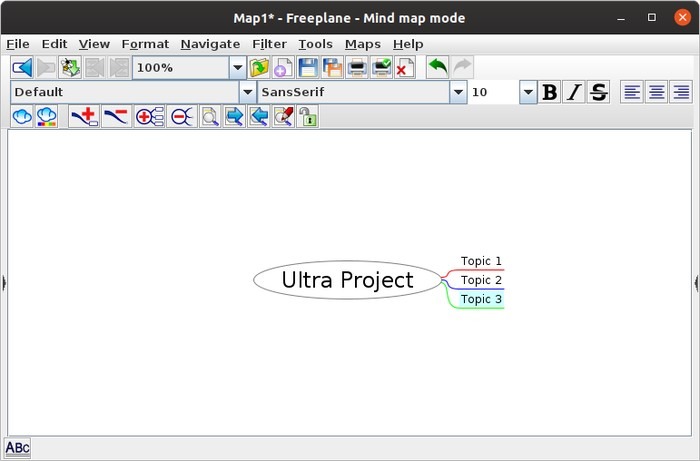
Task: Open the print preview
Action: [x=381, y=68]
